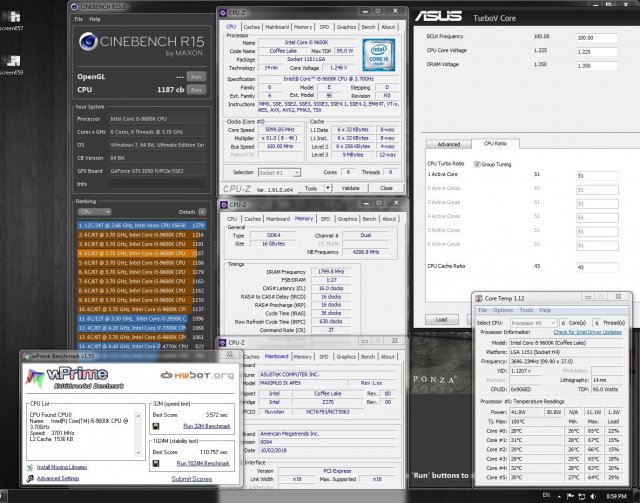
Task: Click the Run 1024M Benchmark link
Action: (x=203, y=463)
